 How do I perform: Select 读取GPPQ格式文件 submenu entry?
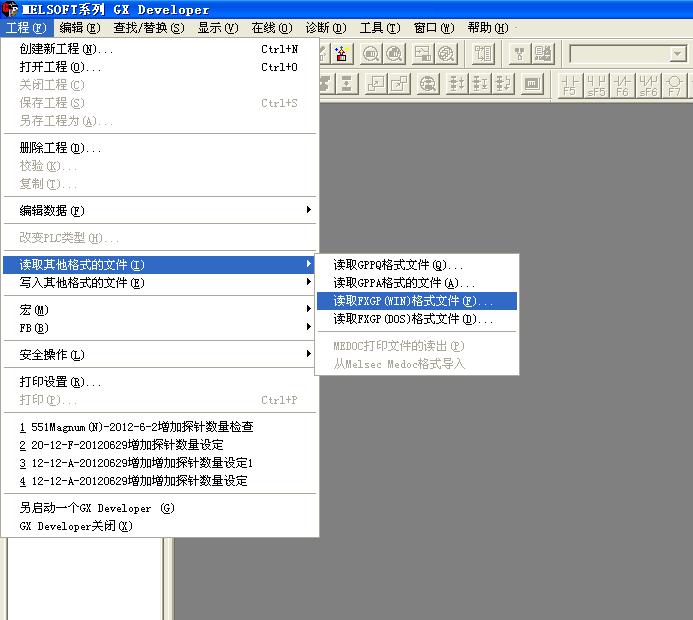click(399, 265)
